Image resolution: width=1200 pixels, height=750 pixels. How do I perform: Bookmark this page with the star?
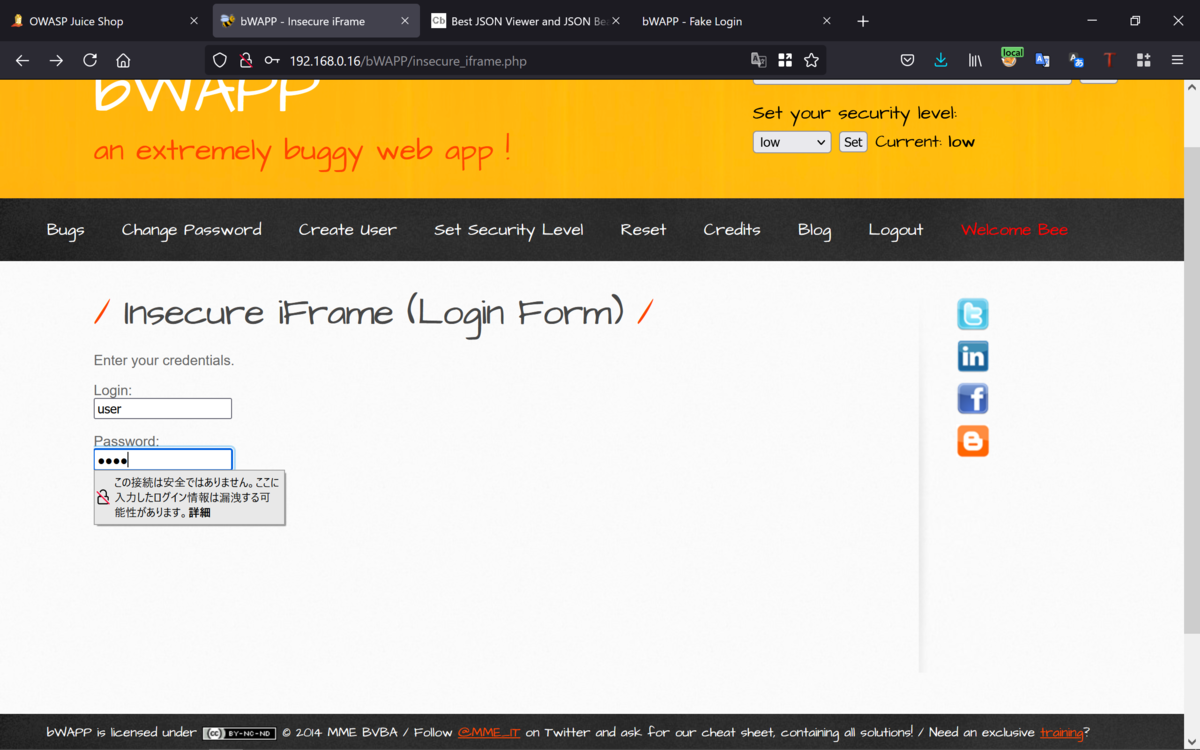pos(811,61)
